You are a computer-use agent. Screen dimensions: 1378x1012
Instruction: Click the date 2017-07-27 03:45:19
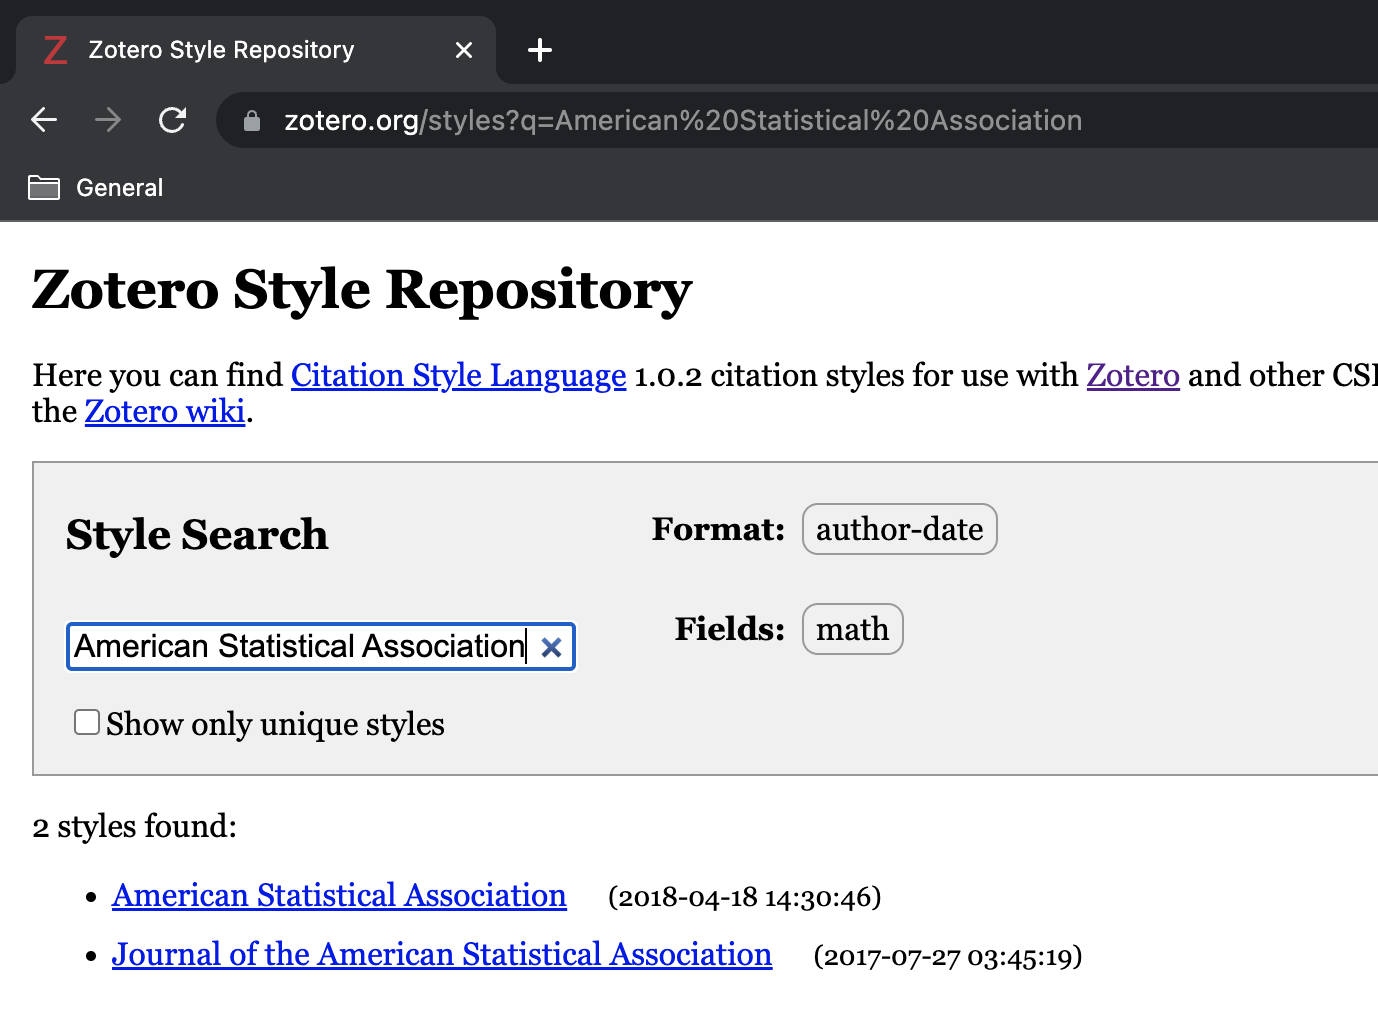[948, 956]
